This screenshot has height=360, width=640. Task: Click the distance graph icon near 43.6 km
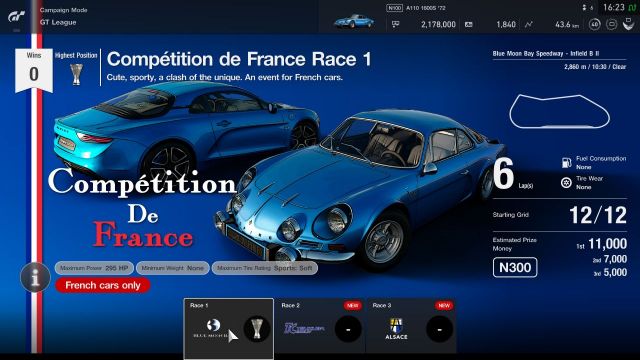[528, 24]
